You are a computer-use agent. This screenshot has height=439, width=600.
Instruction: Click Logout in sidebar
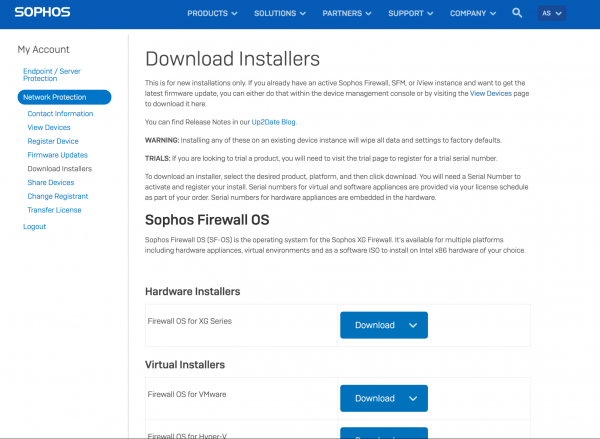pyautogui.click(x=34, y=227)
